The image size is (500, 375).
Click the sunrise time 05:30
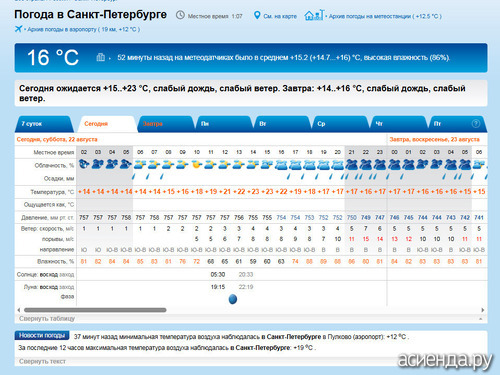218,275
